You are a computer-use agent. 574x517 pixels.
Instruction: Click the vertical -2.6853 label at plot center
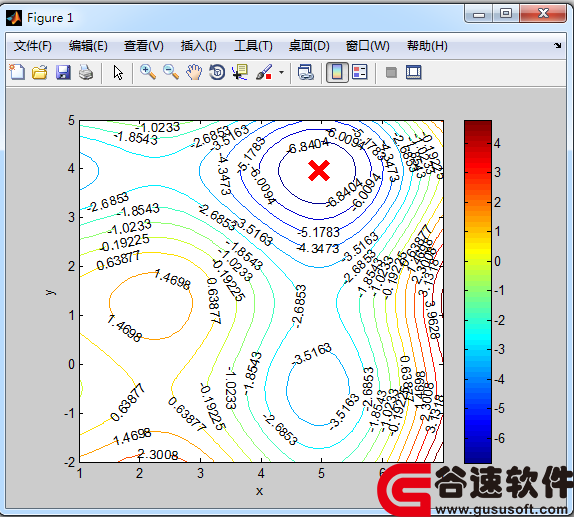(299, 306)
